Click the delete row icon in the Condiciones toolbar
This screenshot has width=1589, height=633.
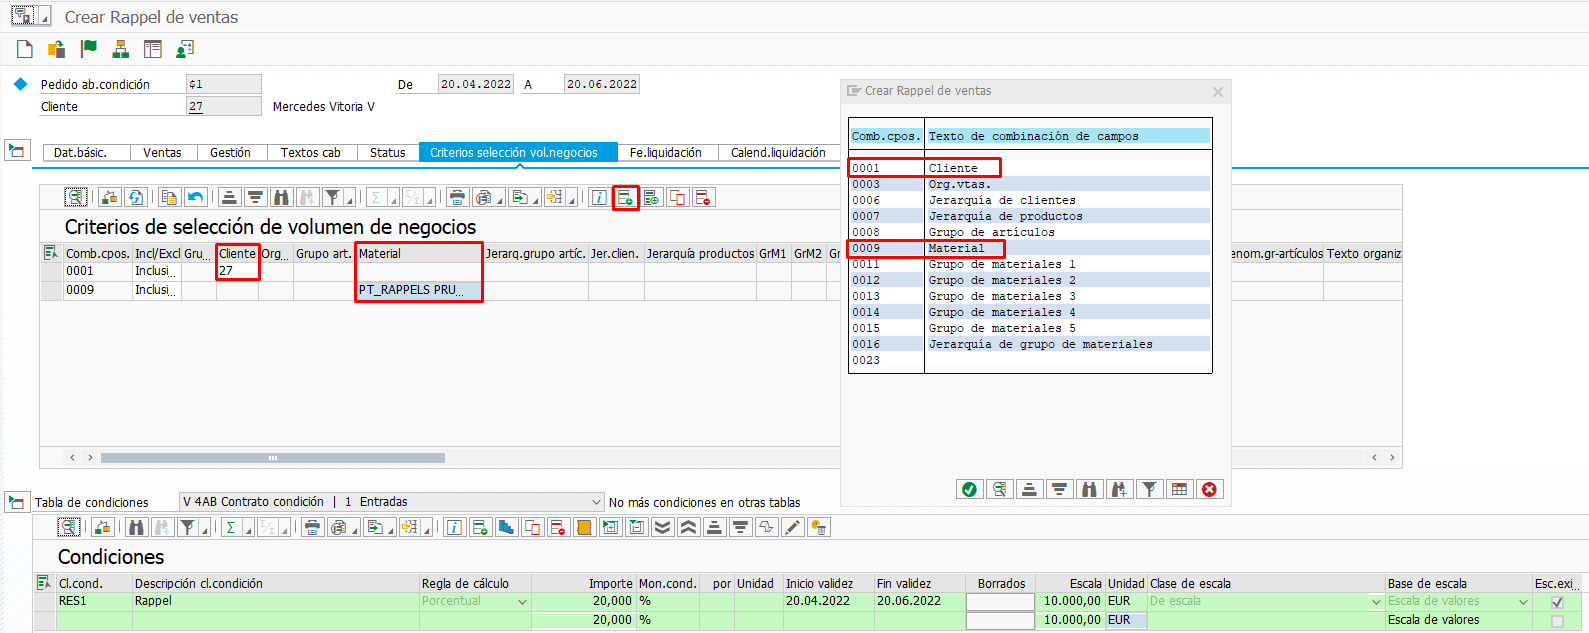coord(558,527)
